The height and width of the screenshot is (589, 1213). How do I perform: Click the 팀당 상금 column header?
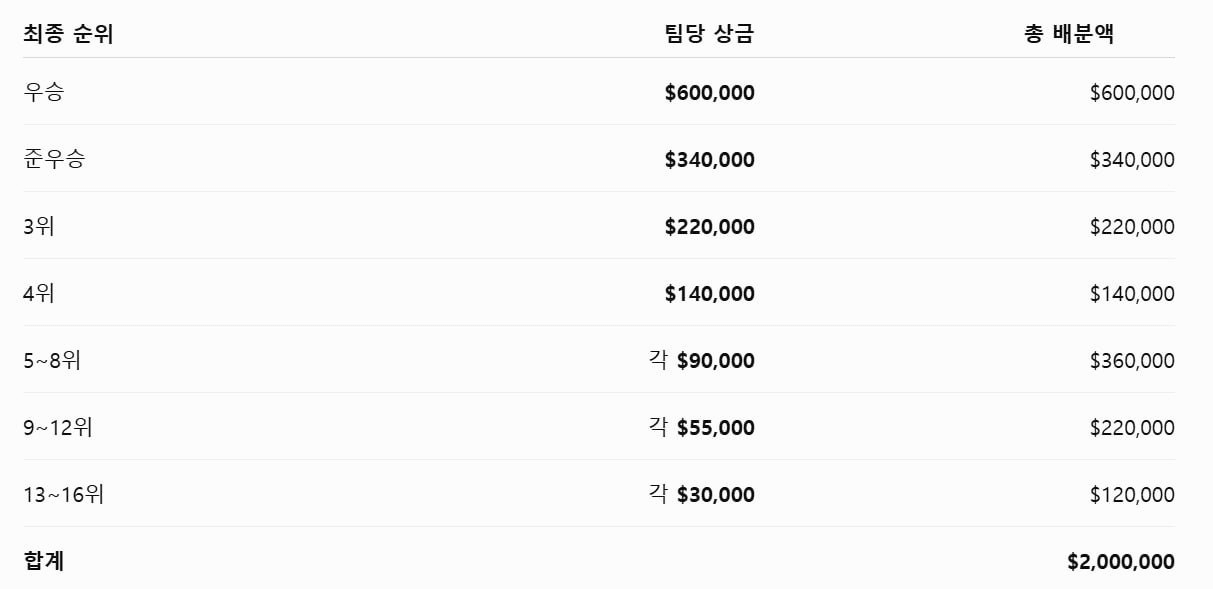pyautogui.click(x=709, y=34)
